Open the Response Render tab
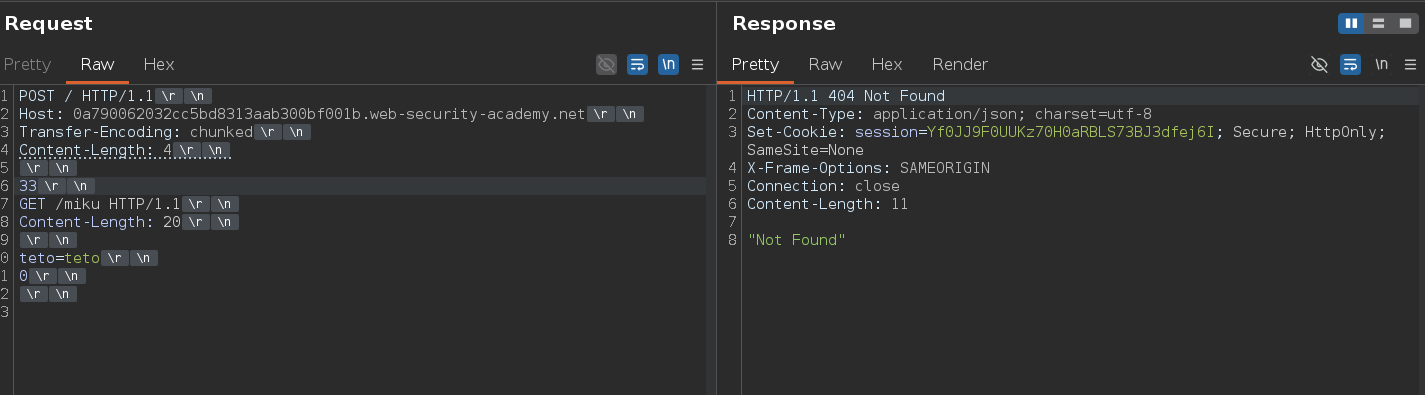 click(x=960, y=64)
